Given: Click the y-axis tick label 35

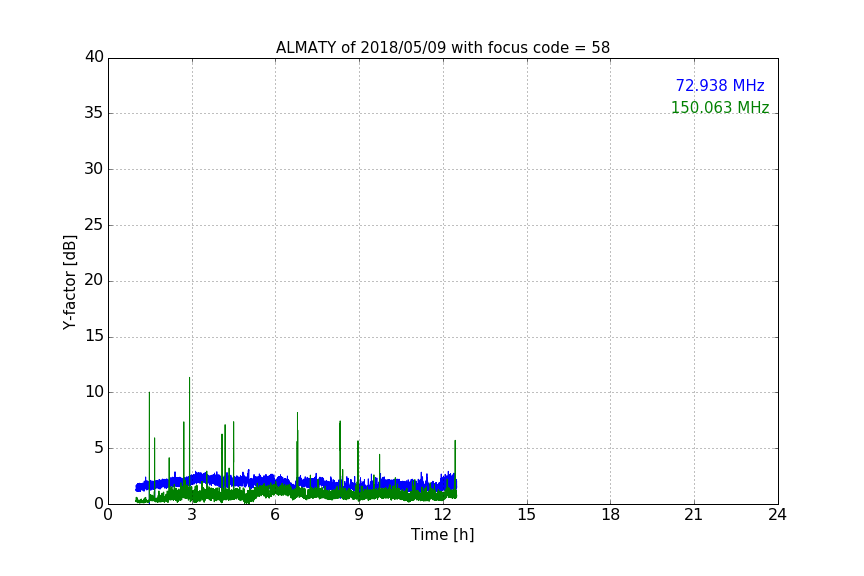Looking at the screenshot, I should tap(94, 113).
